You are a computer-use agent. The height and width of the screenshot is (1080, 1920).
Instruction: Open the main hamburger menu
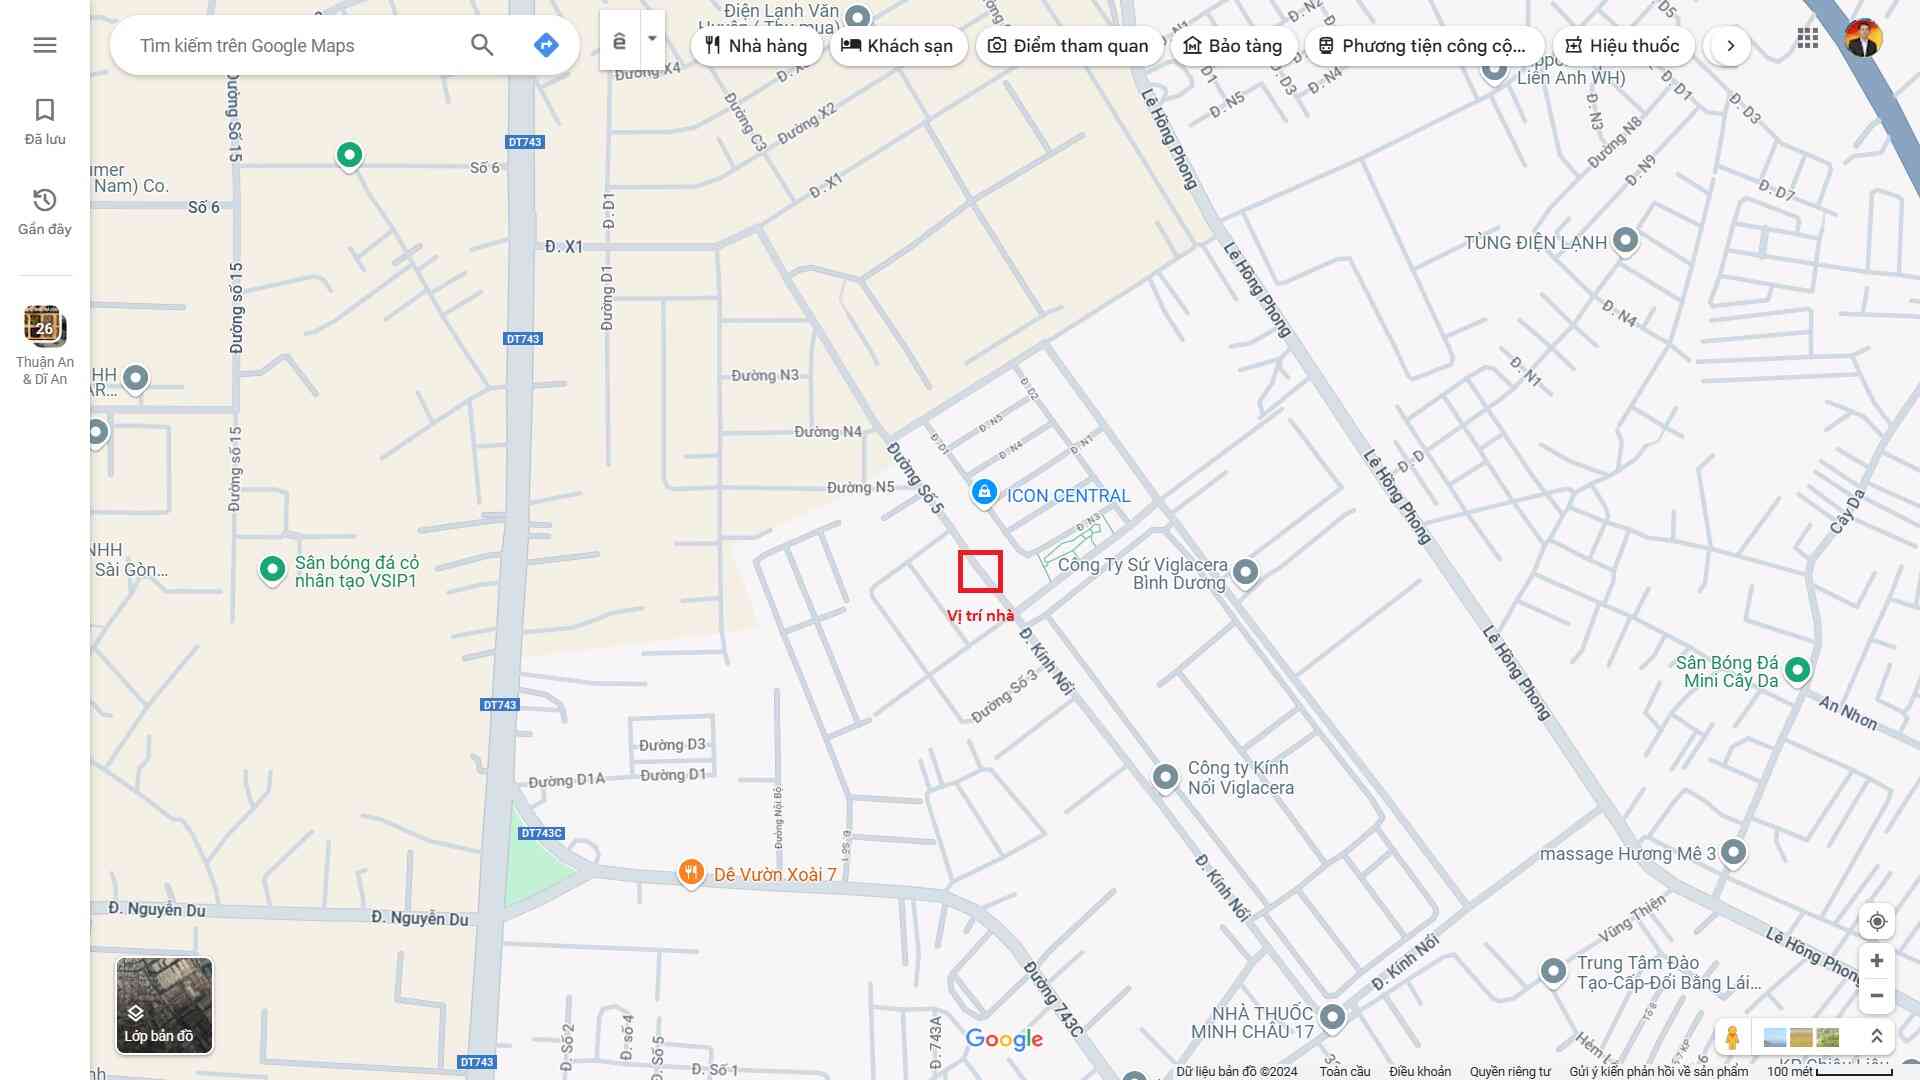click(x=44, y=45)
